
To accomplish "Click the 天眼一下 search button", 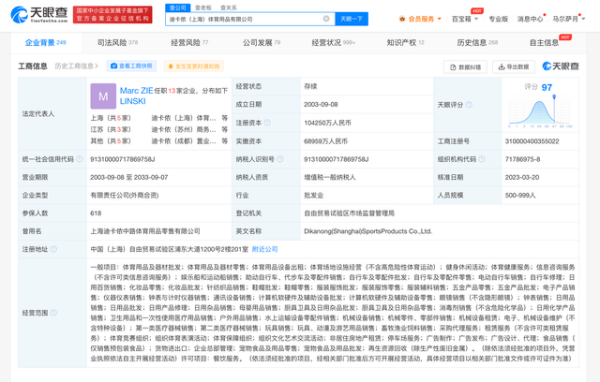I will [x=351, y=19].
